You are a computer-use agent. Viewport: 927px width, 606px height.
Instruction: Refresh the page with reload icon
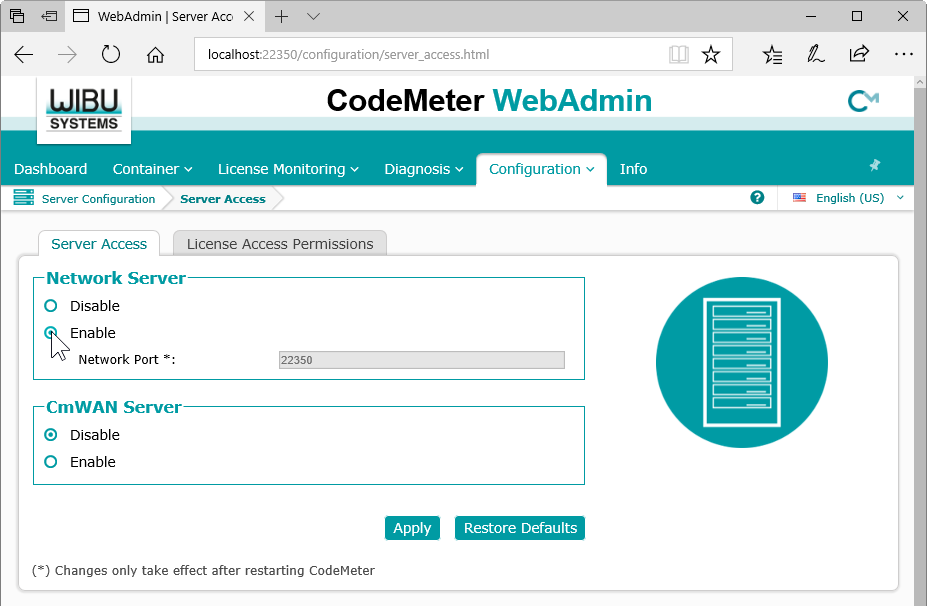111,55
